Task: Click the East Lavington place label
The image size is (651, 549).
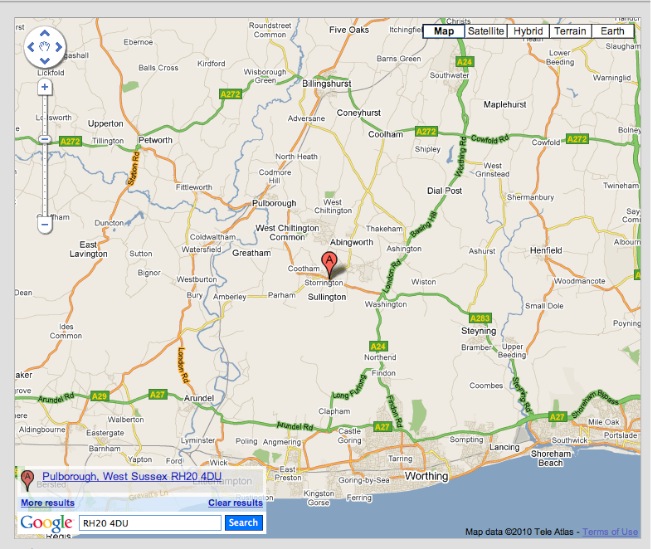Action: [88, 249]
